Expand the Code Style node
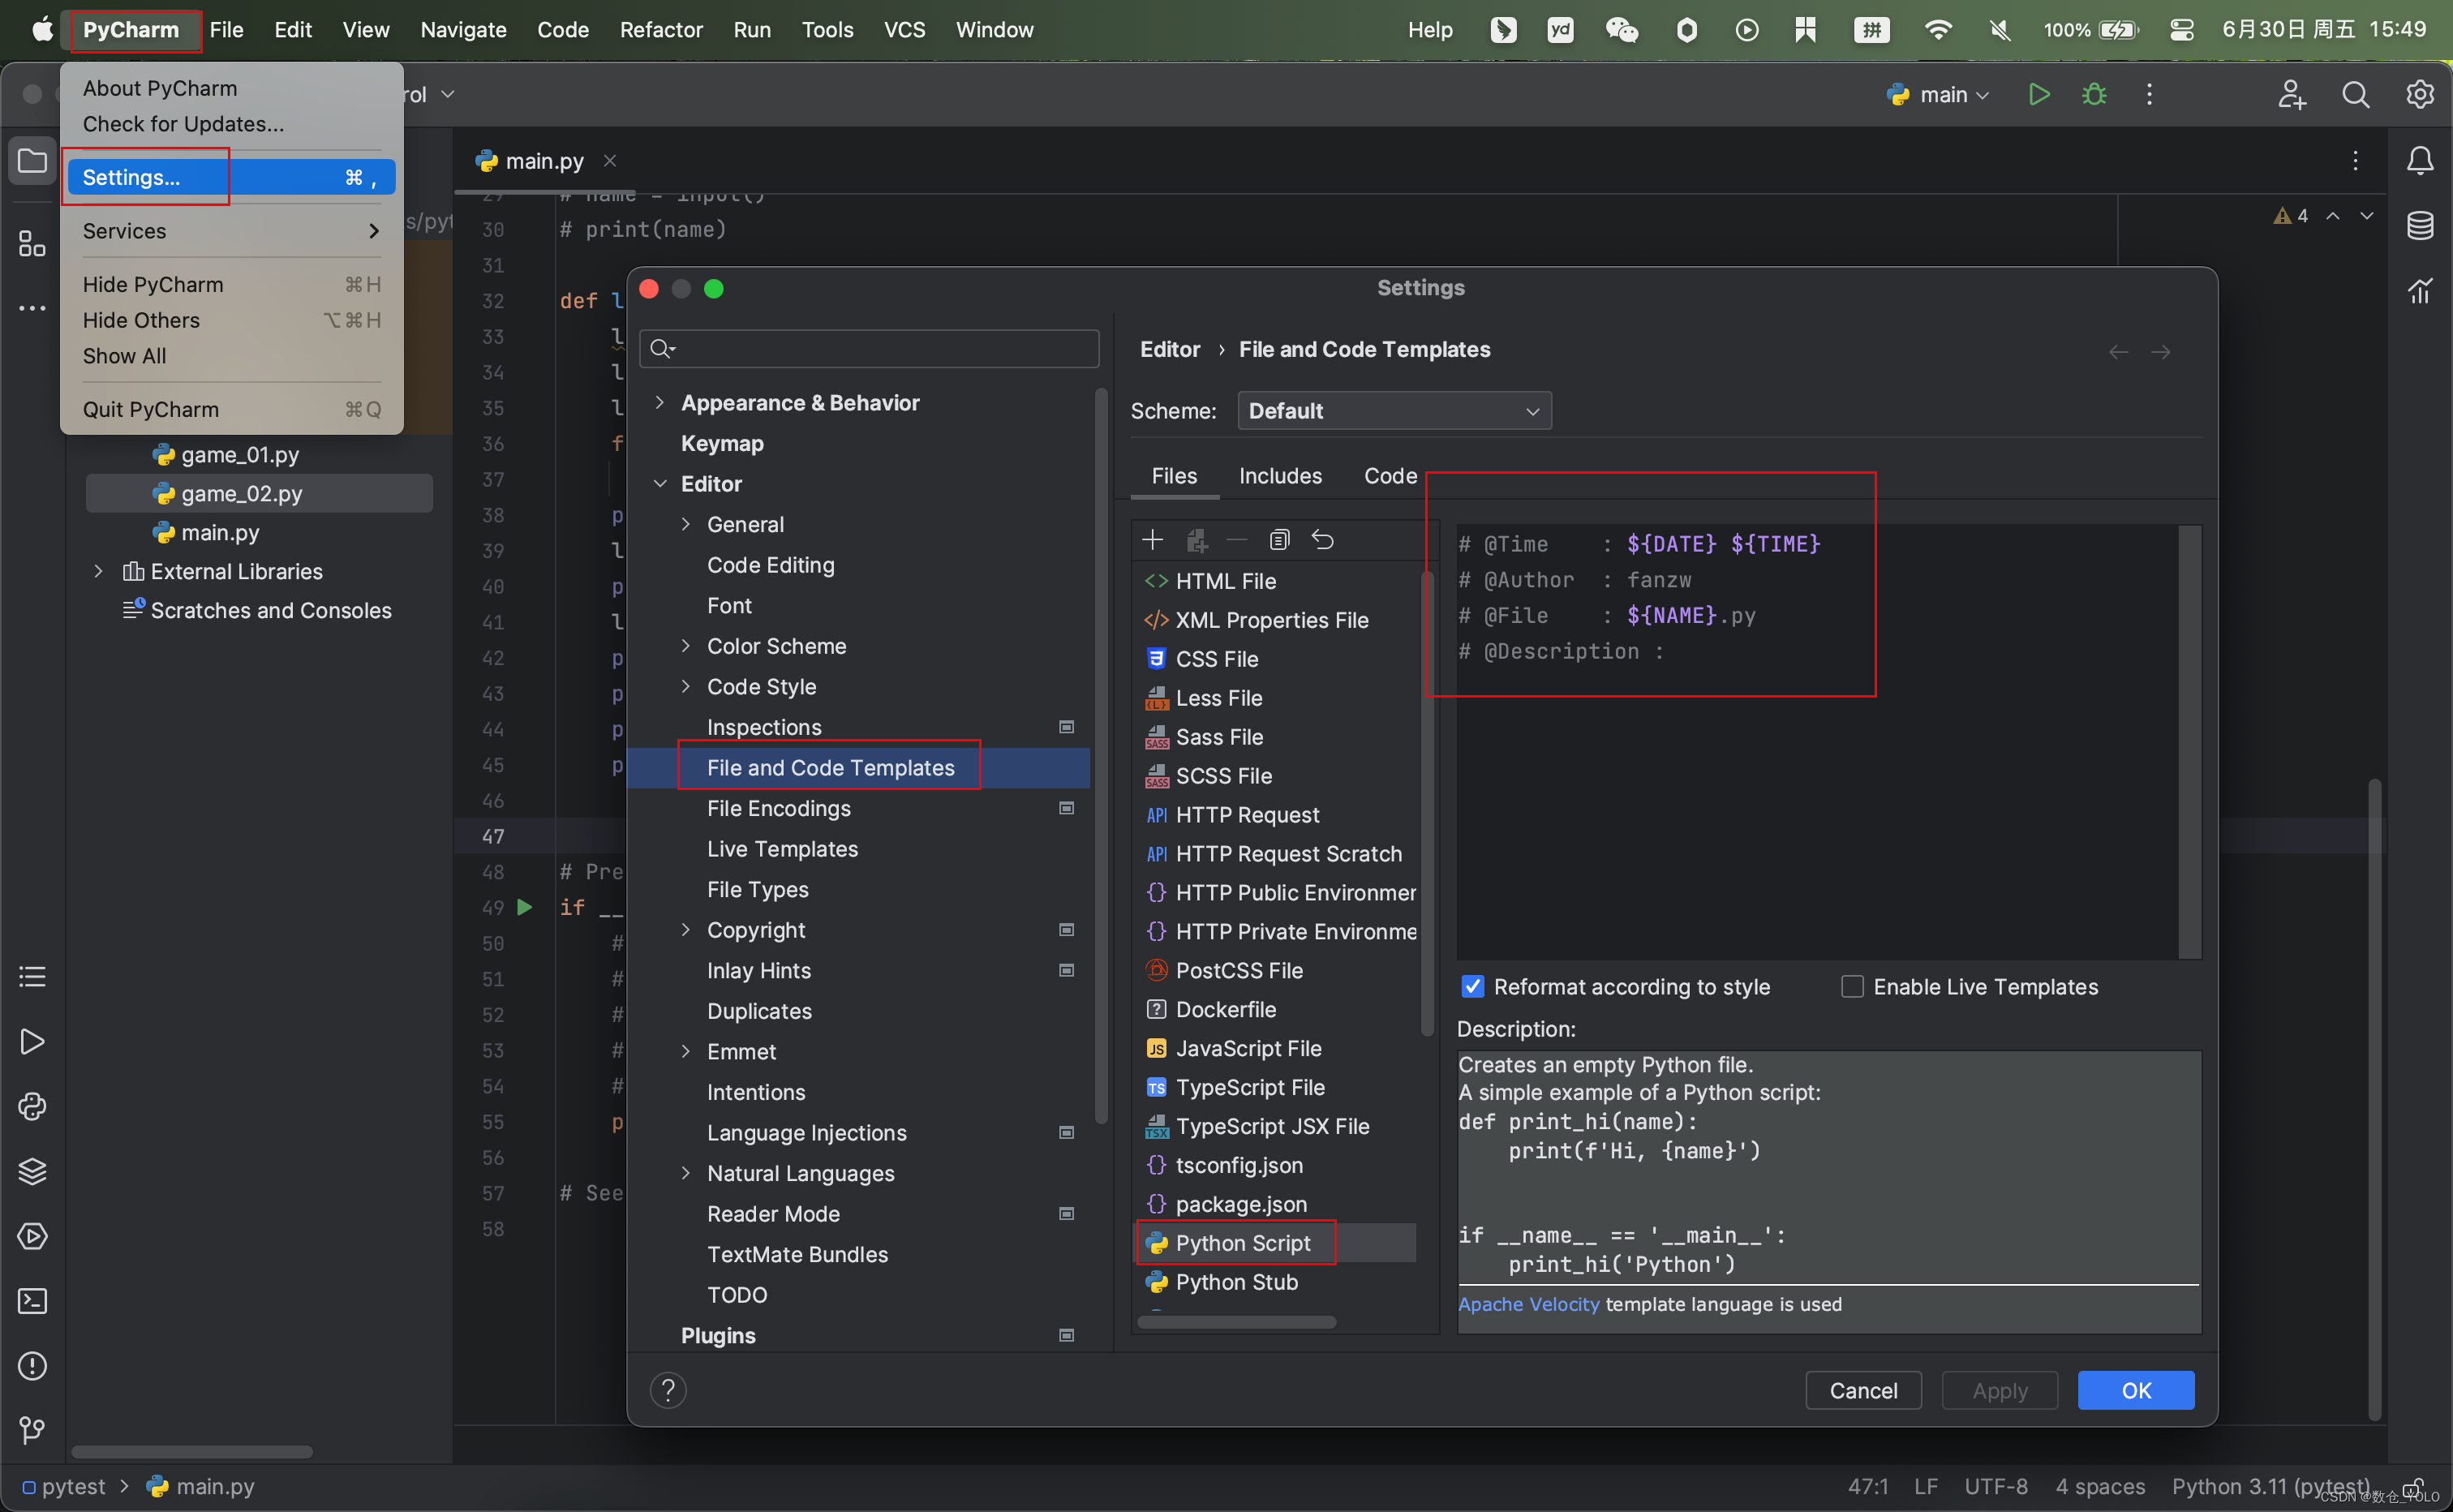The width and height of the screenshot is (2453, 1512). click(x=686, y=686)
